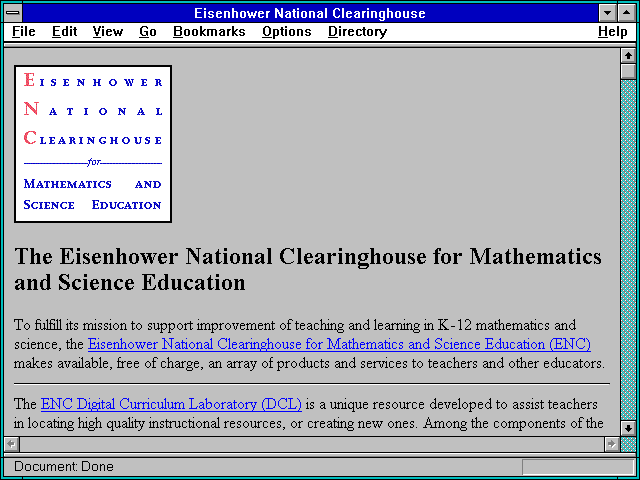Viewport: 640px width, 480px height.
Task: Click the maximize arrow in title bar
Action: click(627, 13)
